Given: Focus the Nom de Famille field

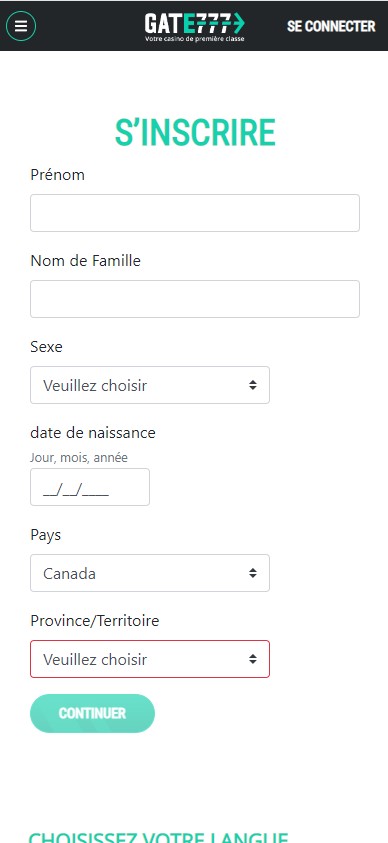Looking at the screenshot, I should [x=195, y=299].
